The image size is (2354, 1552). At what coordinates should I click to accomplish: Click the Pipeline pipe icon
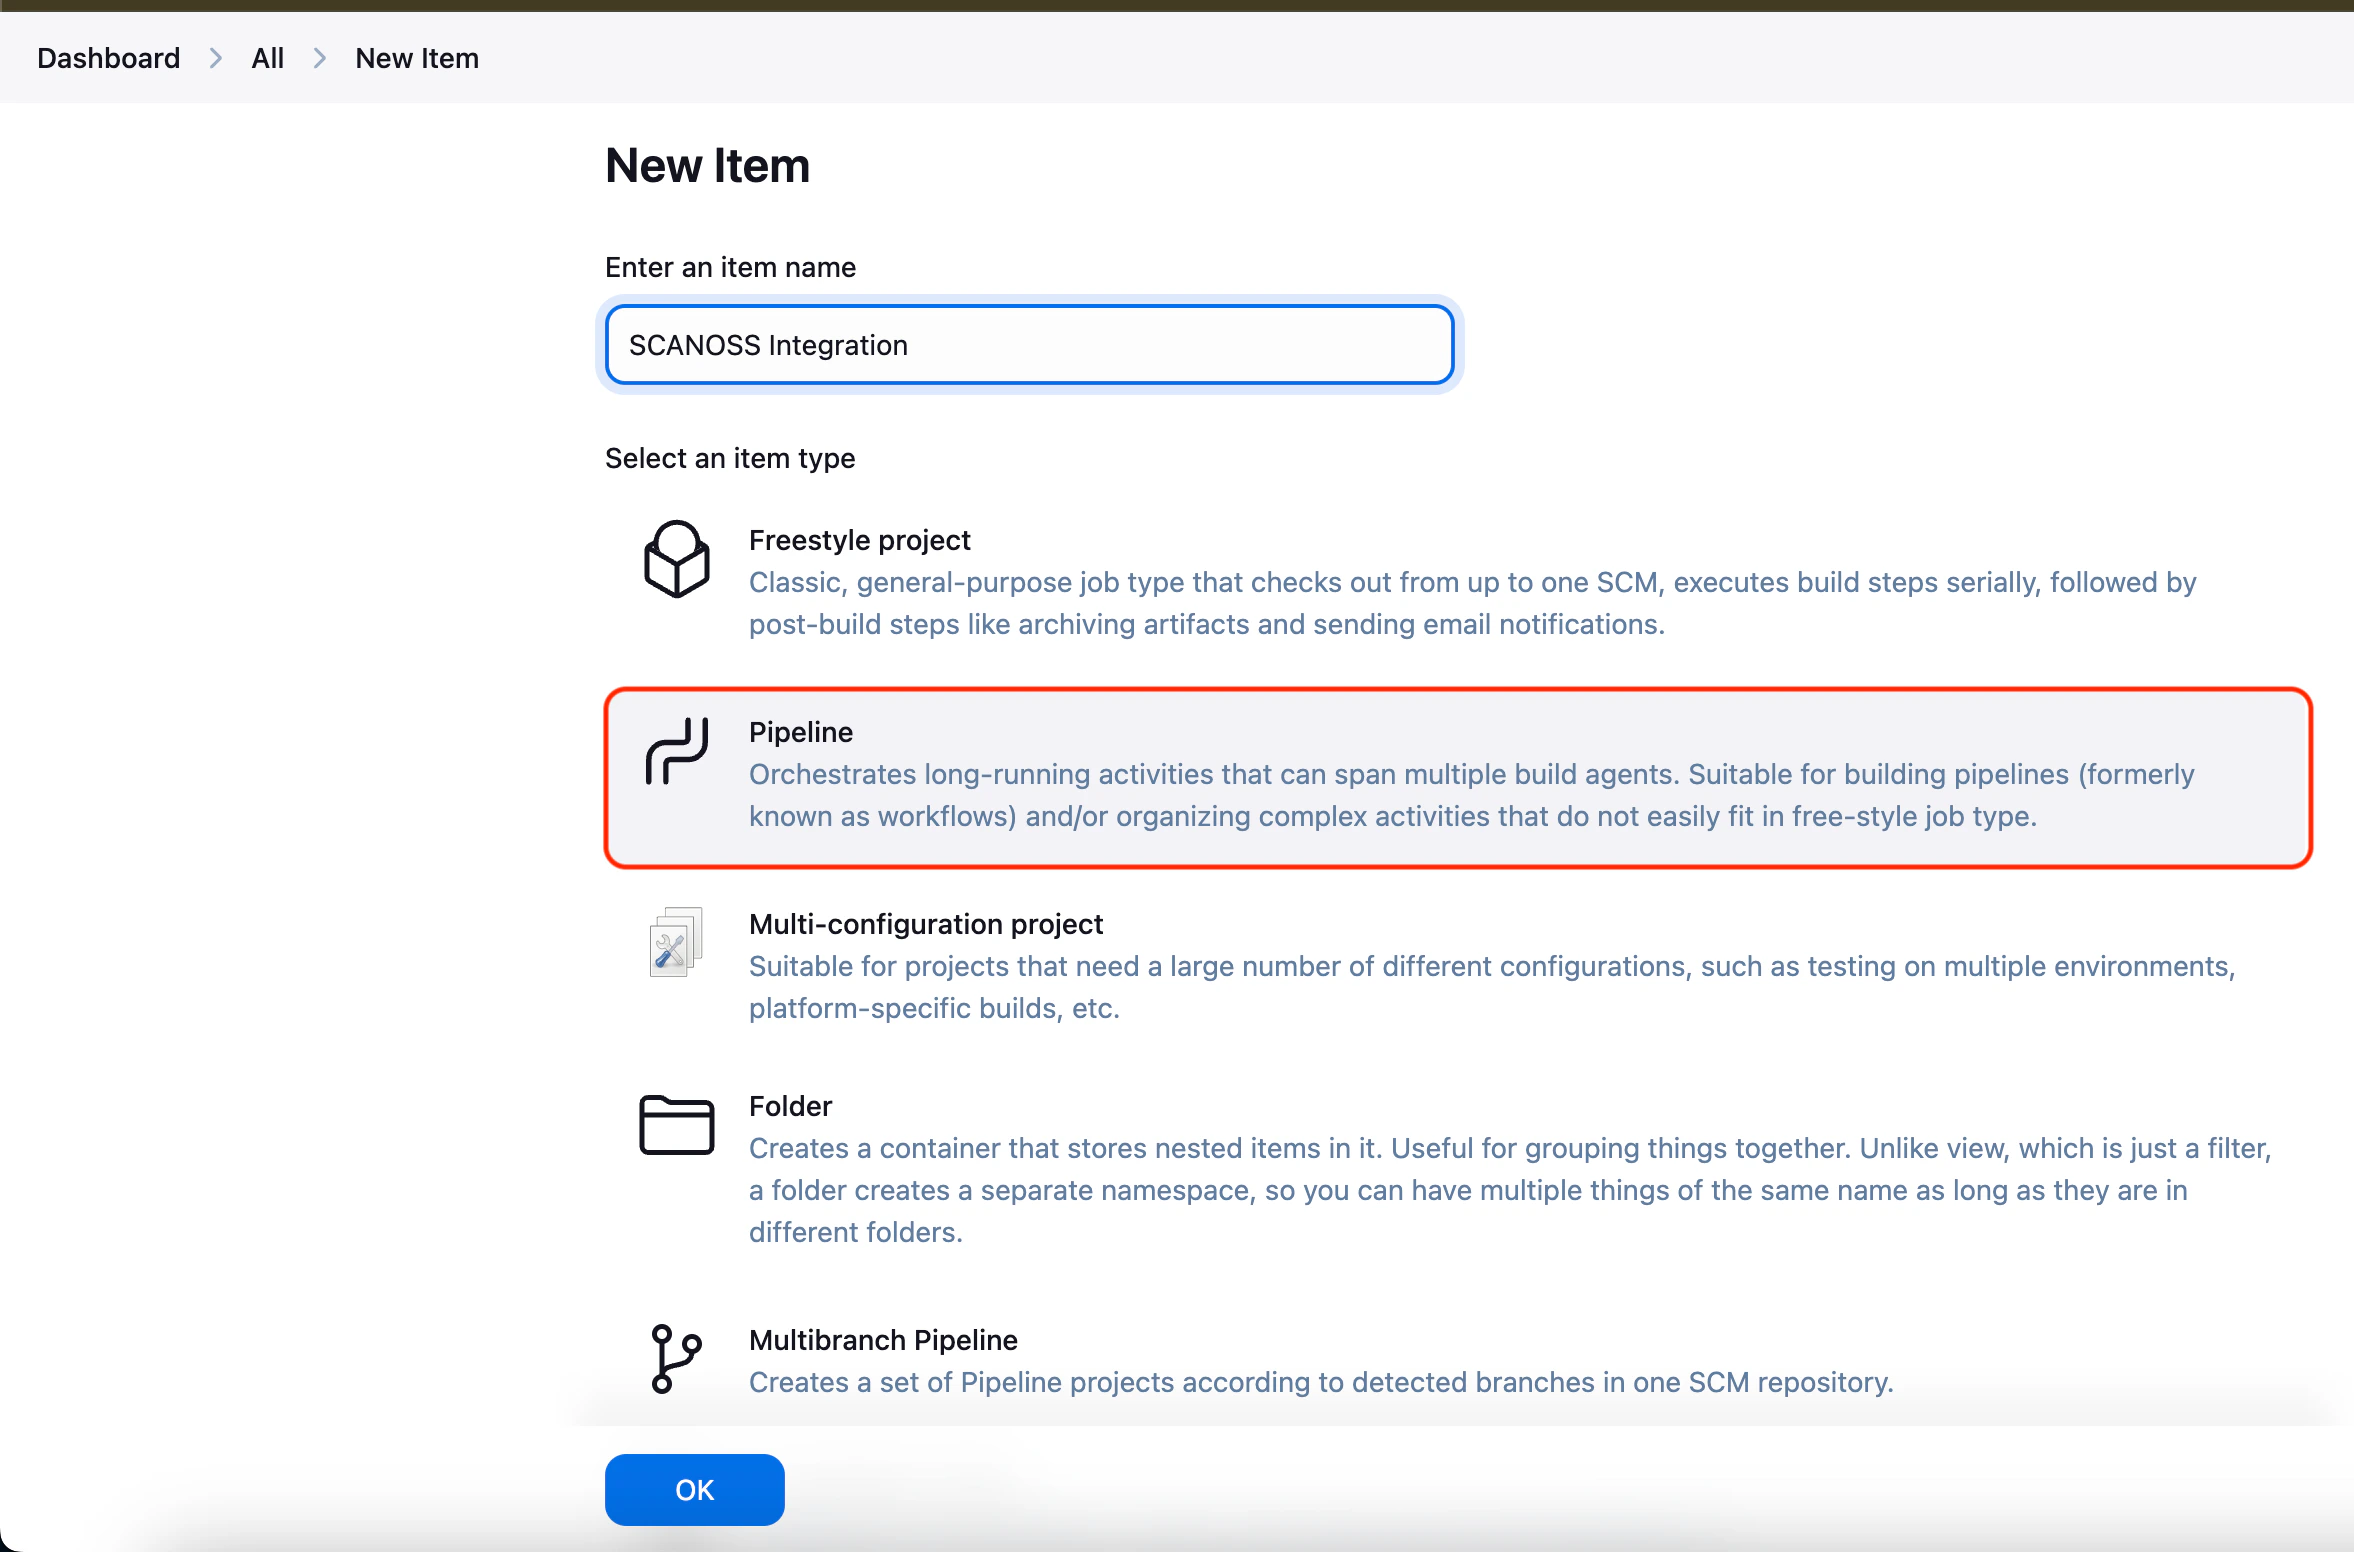pos(677,751)
